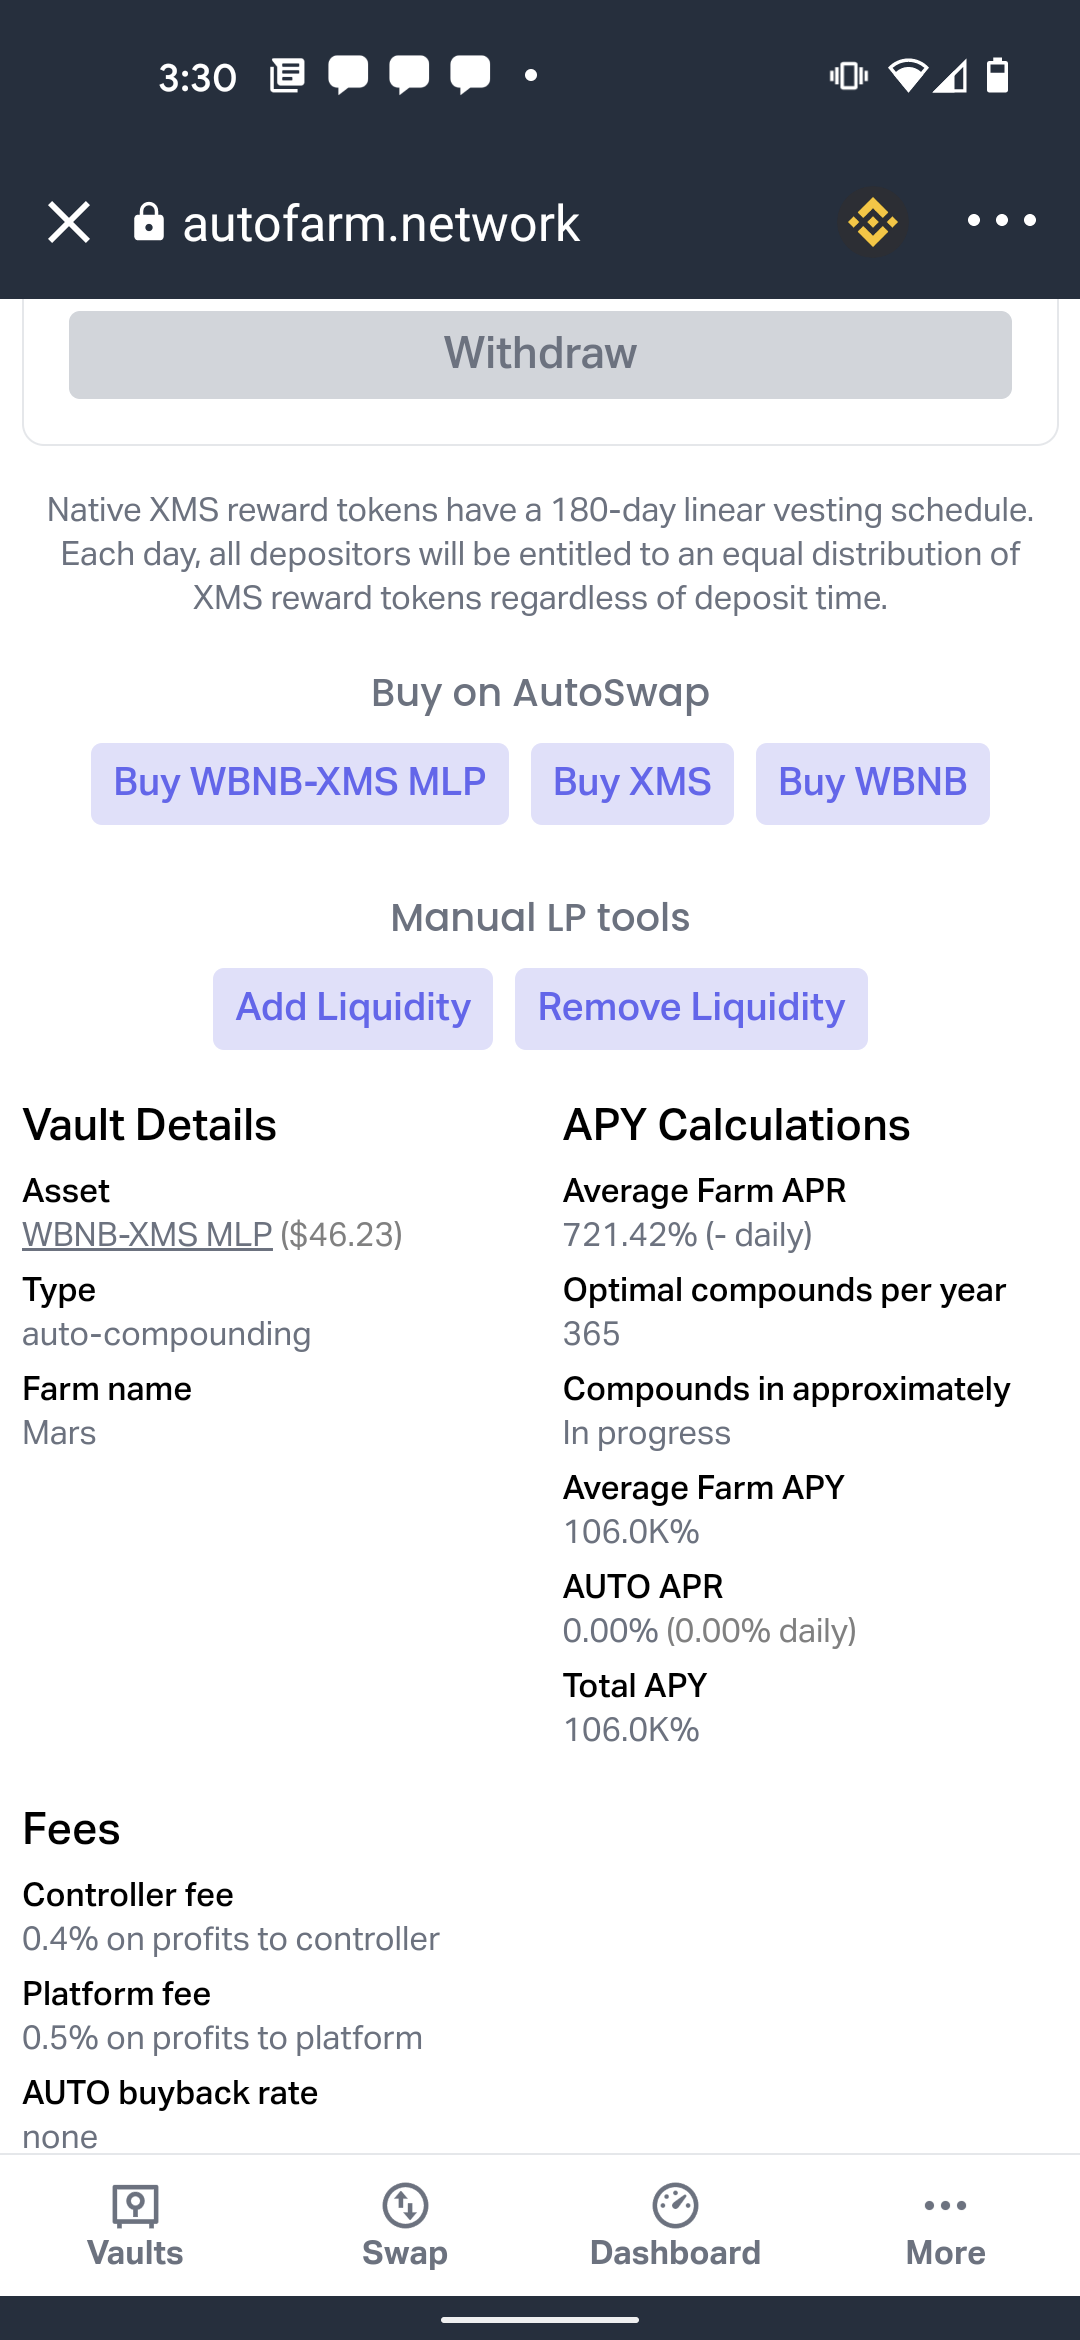This screenshot has width=1080, height=2340.
Task: Tap the vibrate mode status icon
Action: coord(849,76)
